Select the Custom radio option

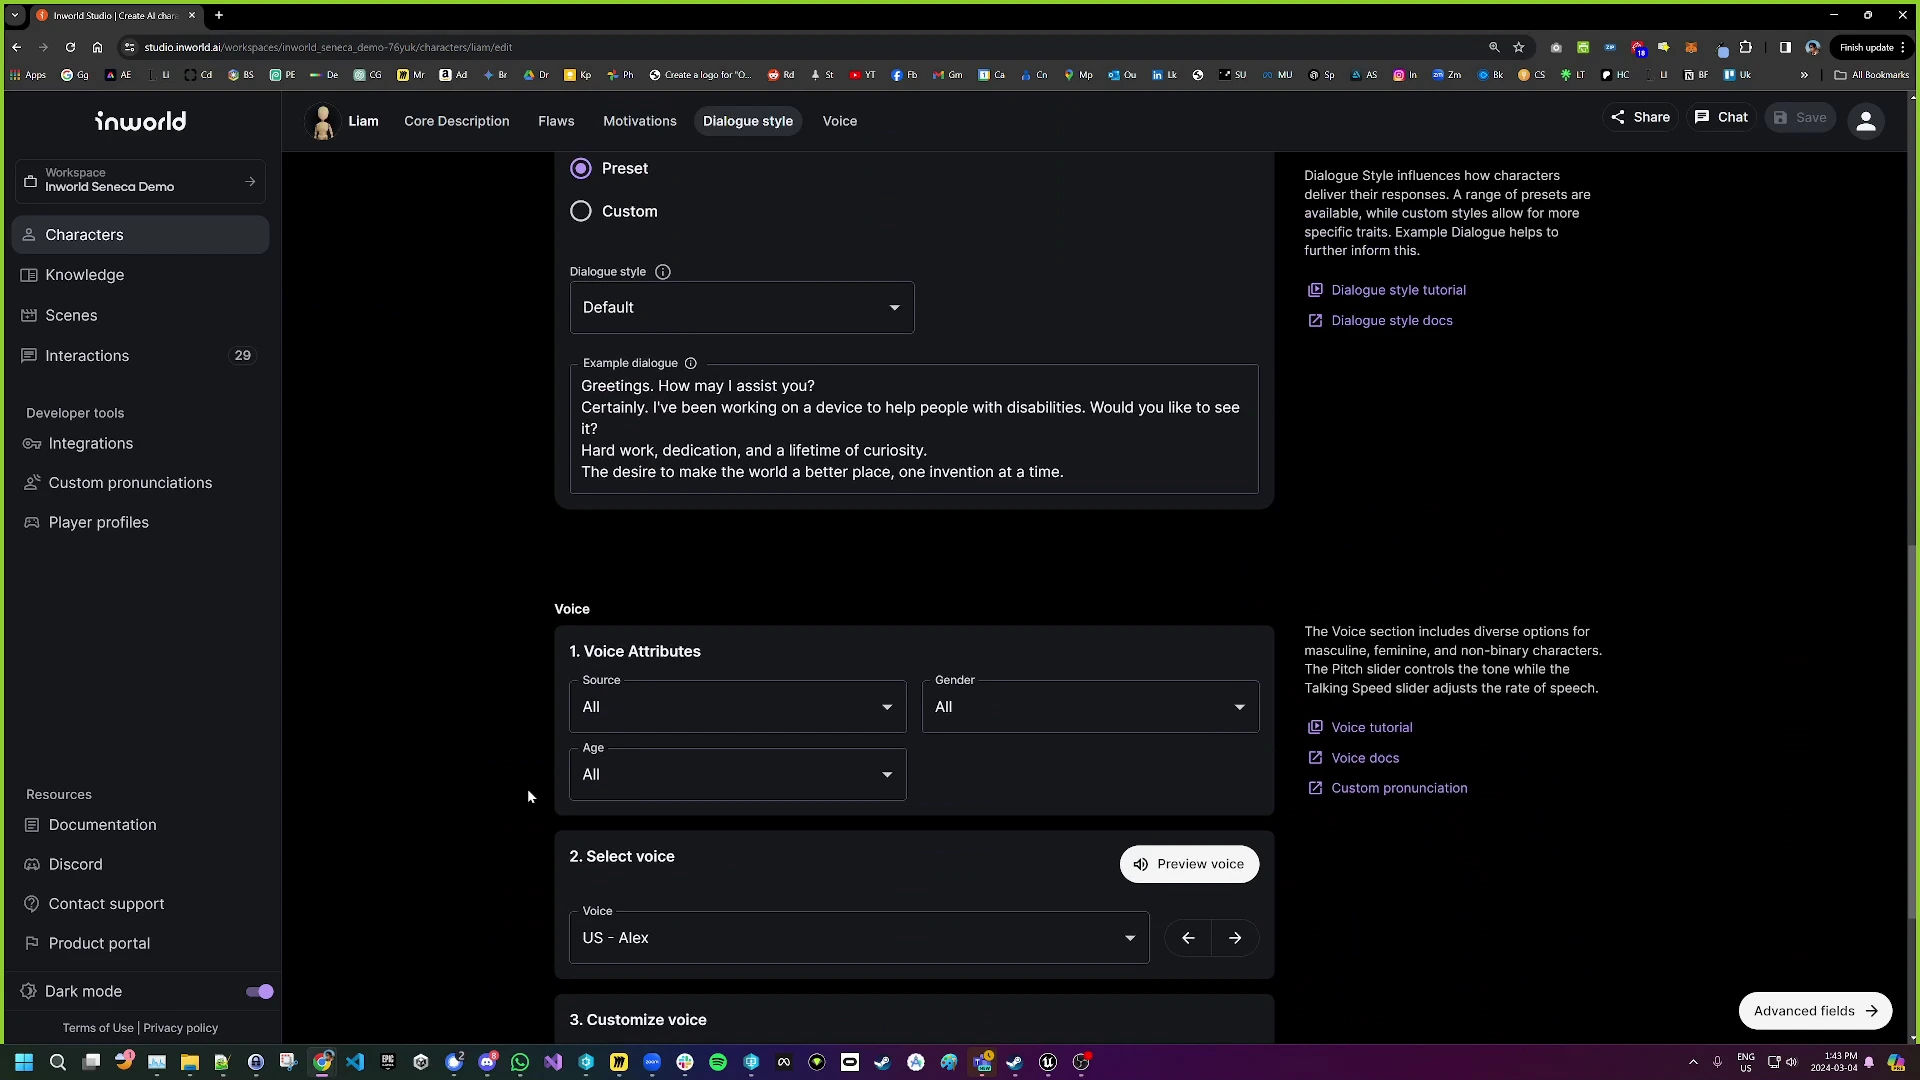pos(581,211)
